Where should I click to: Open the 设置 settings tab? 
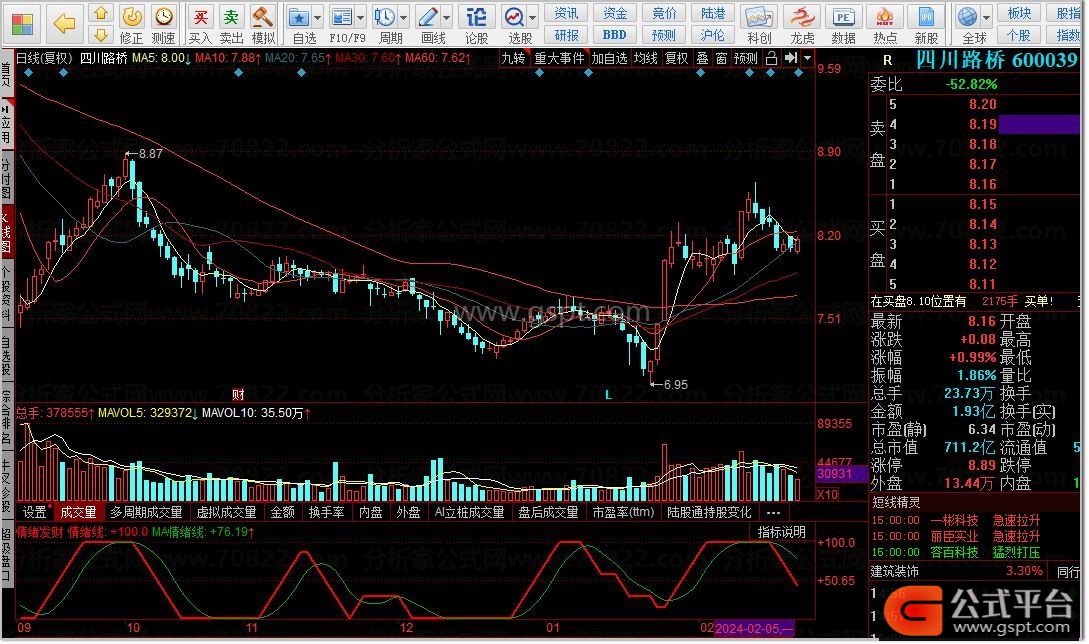point(34,513)
